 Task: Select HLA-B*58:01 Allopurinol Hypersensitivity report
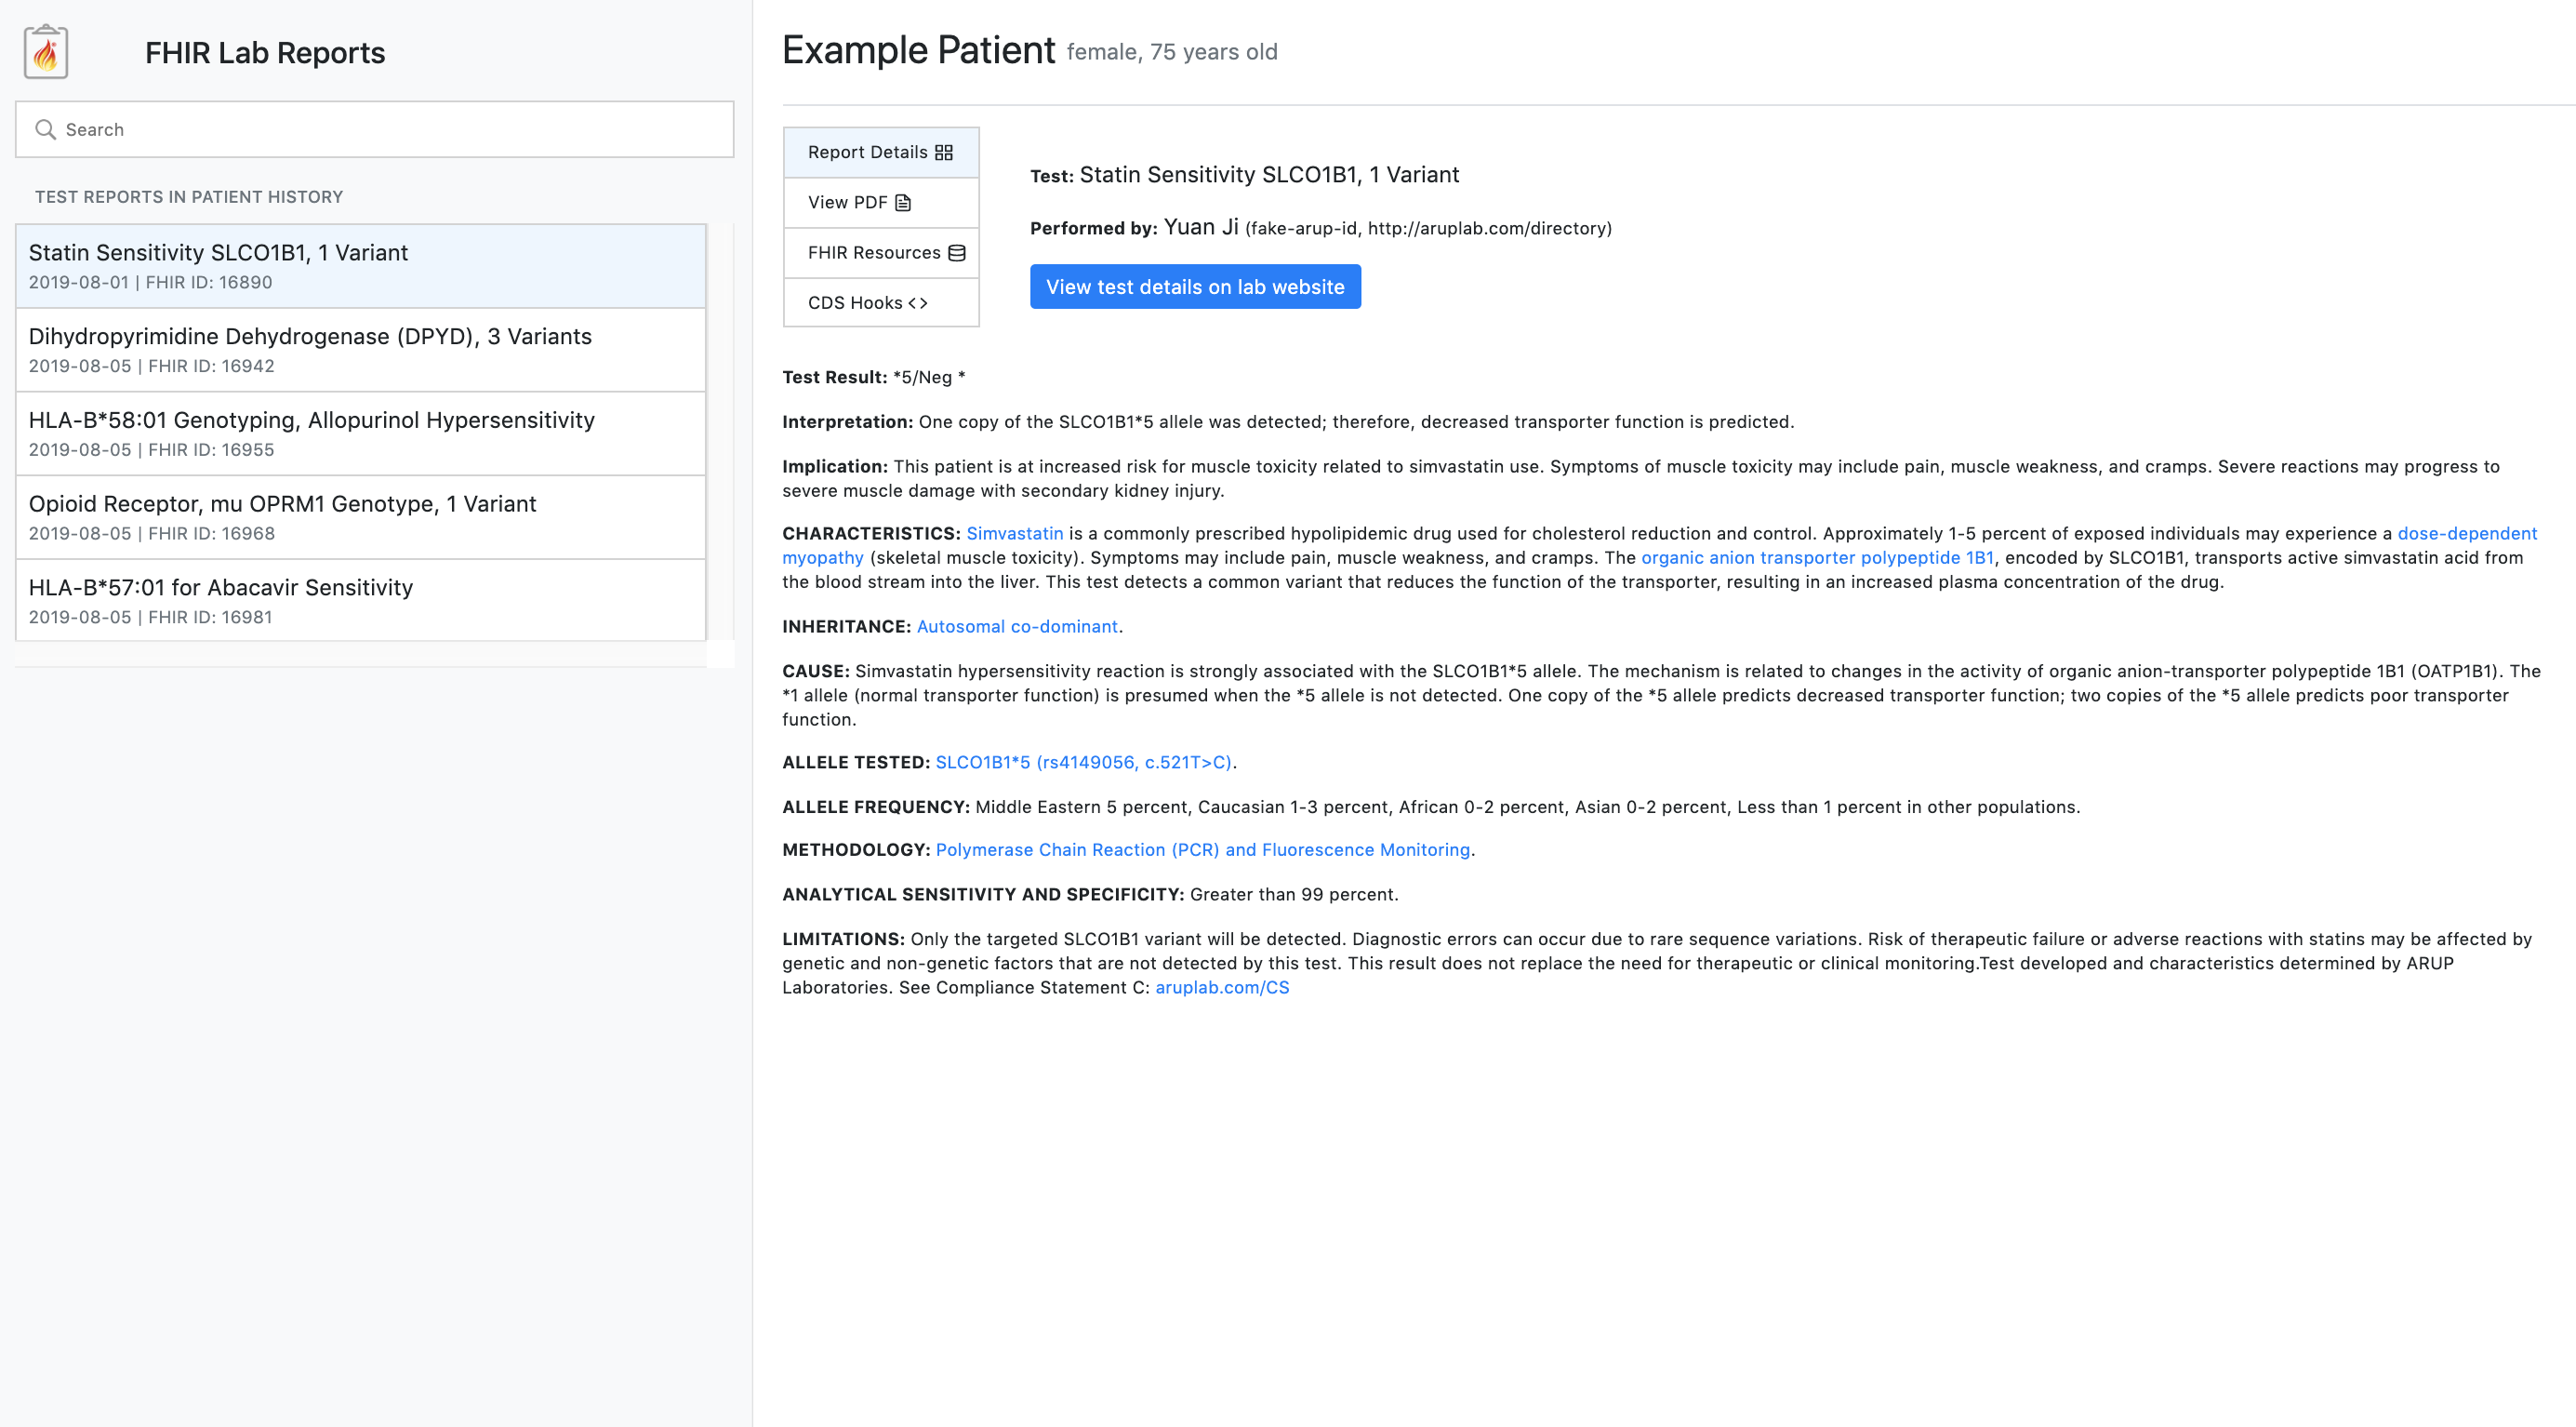tap(360, 433)
